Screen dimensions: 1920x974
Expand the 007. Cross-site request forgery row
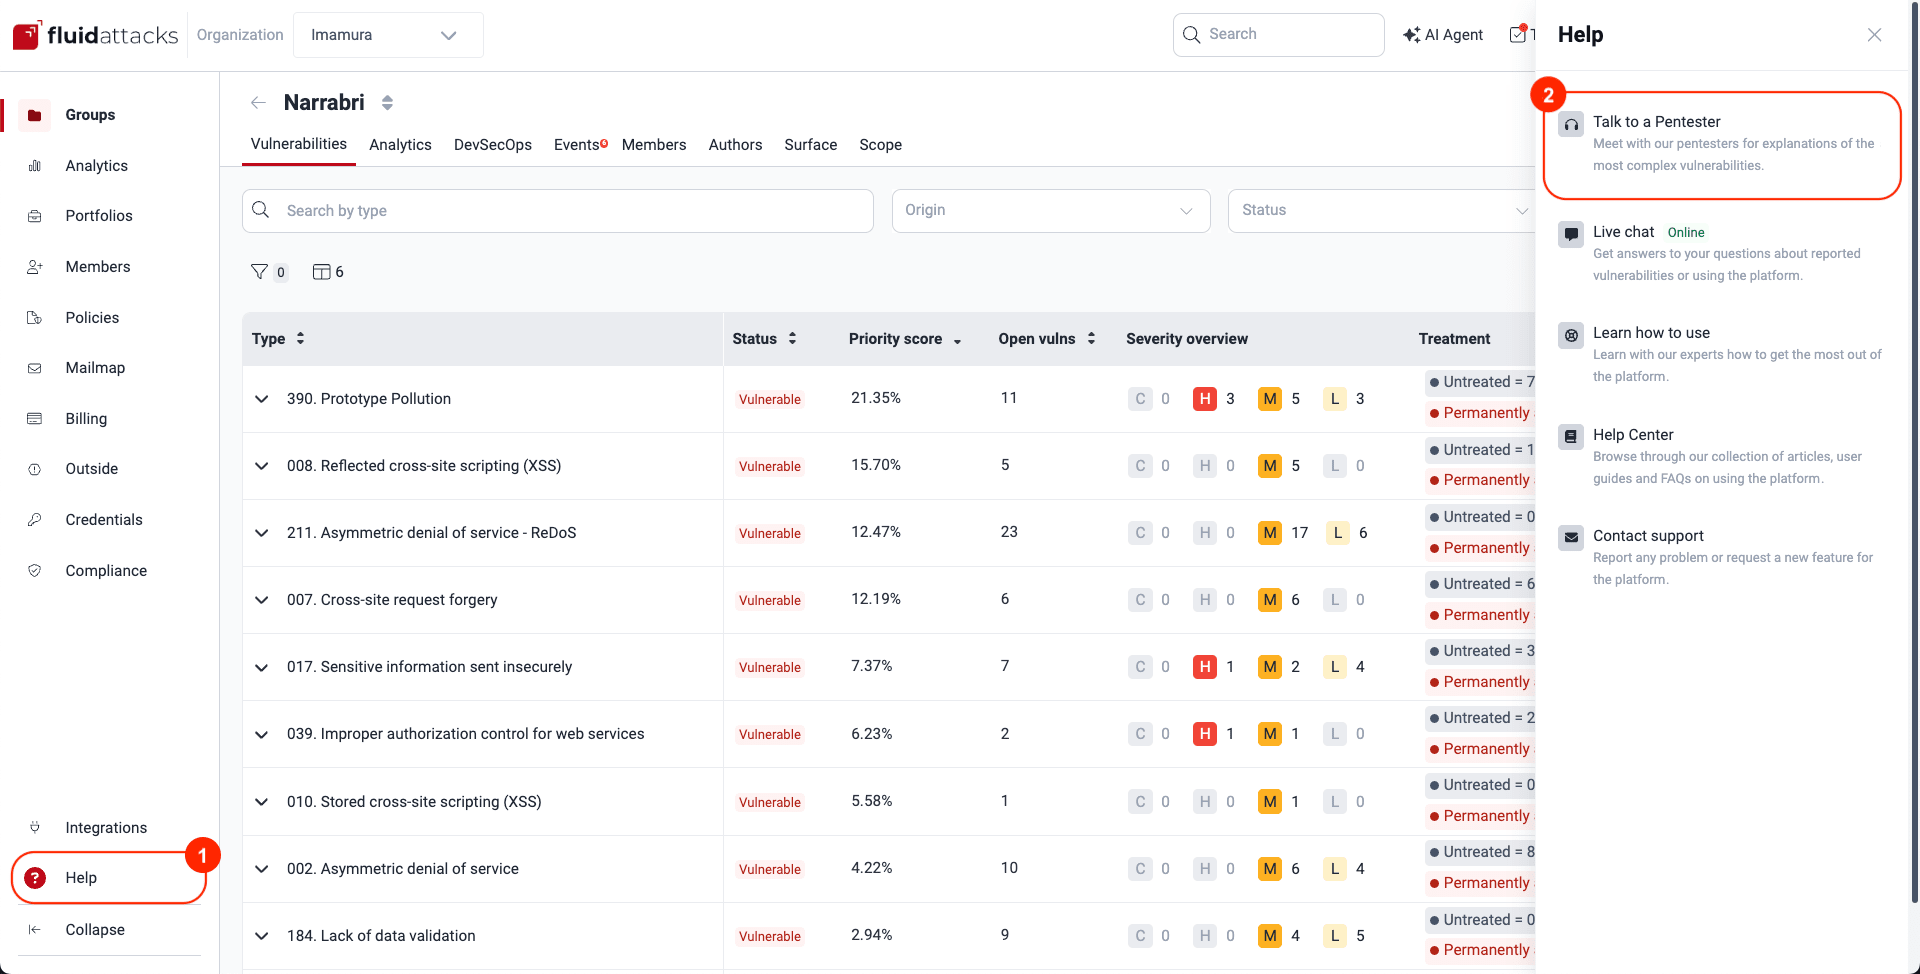(262, 600)
